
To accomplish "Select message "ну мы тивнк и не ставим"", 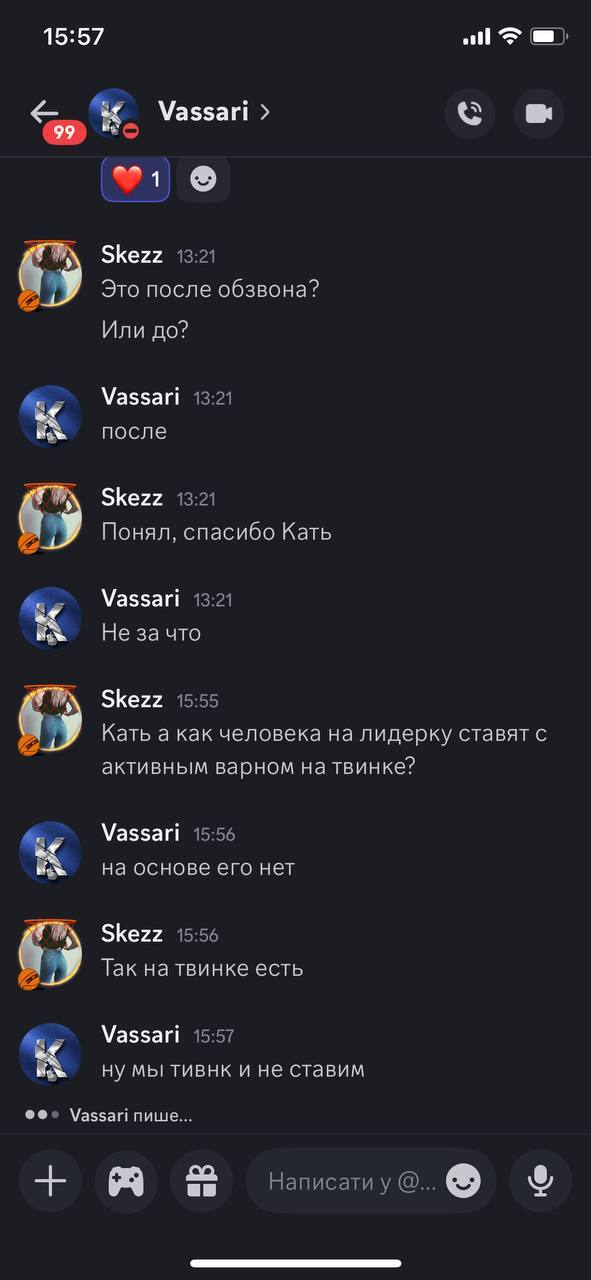I will coord(233,1069).
